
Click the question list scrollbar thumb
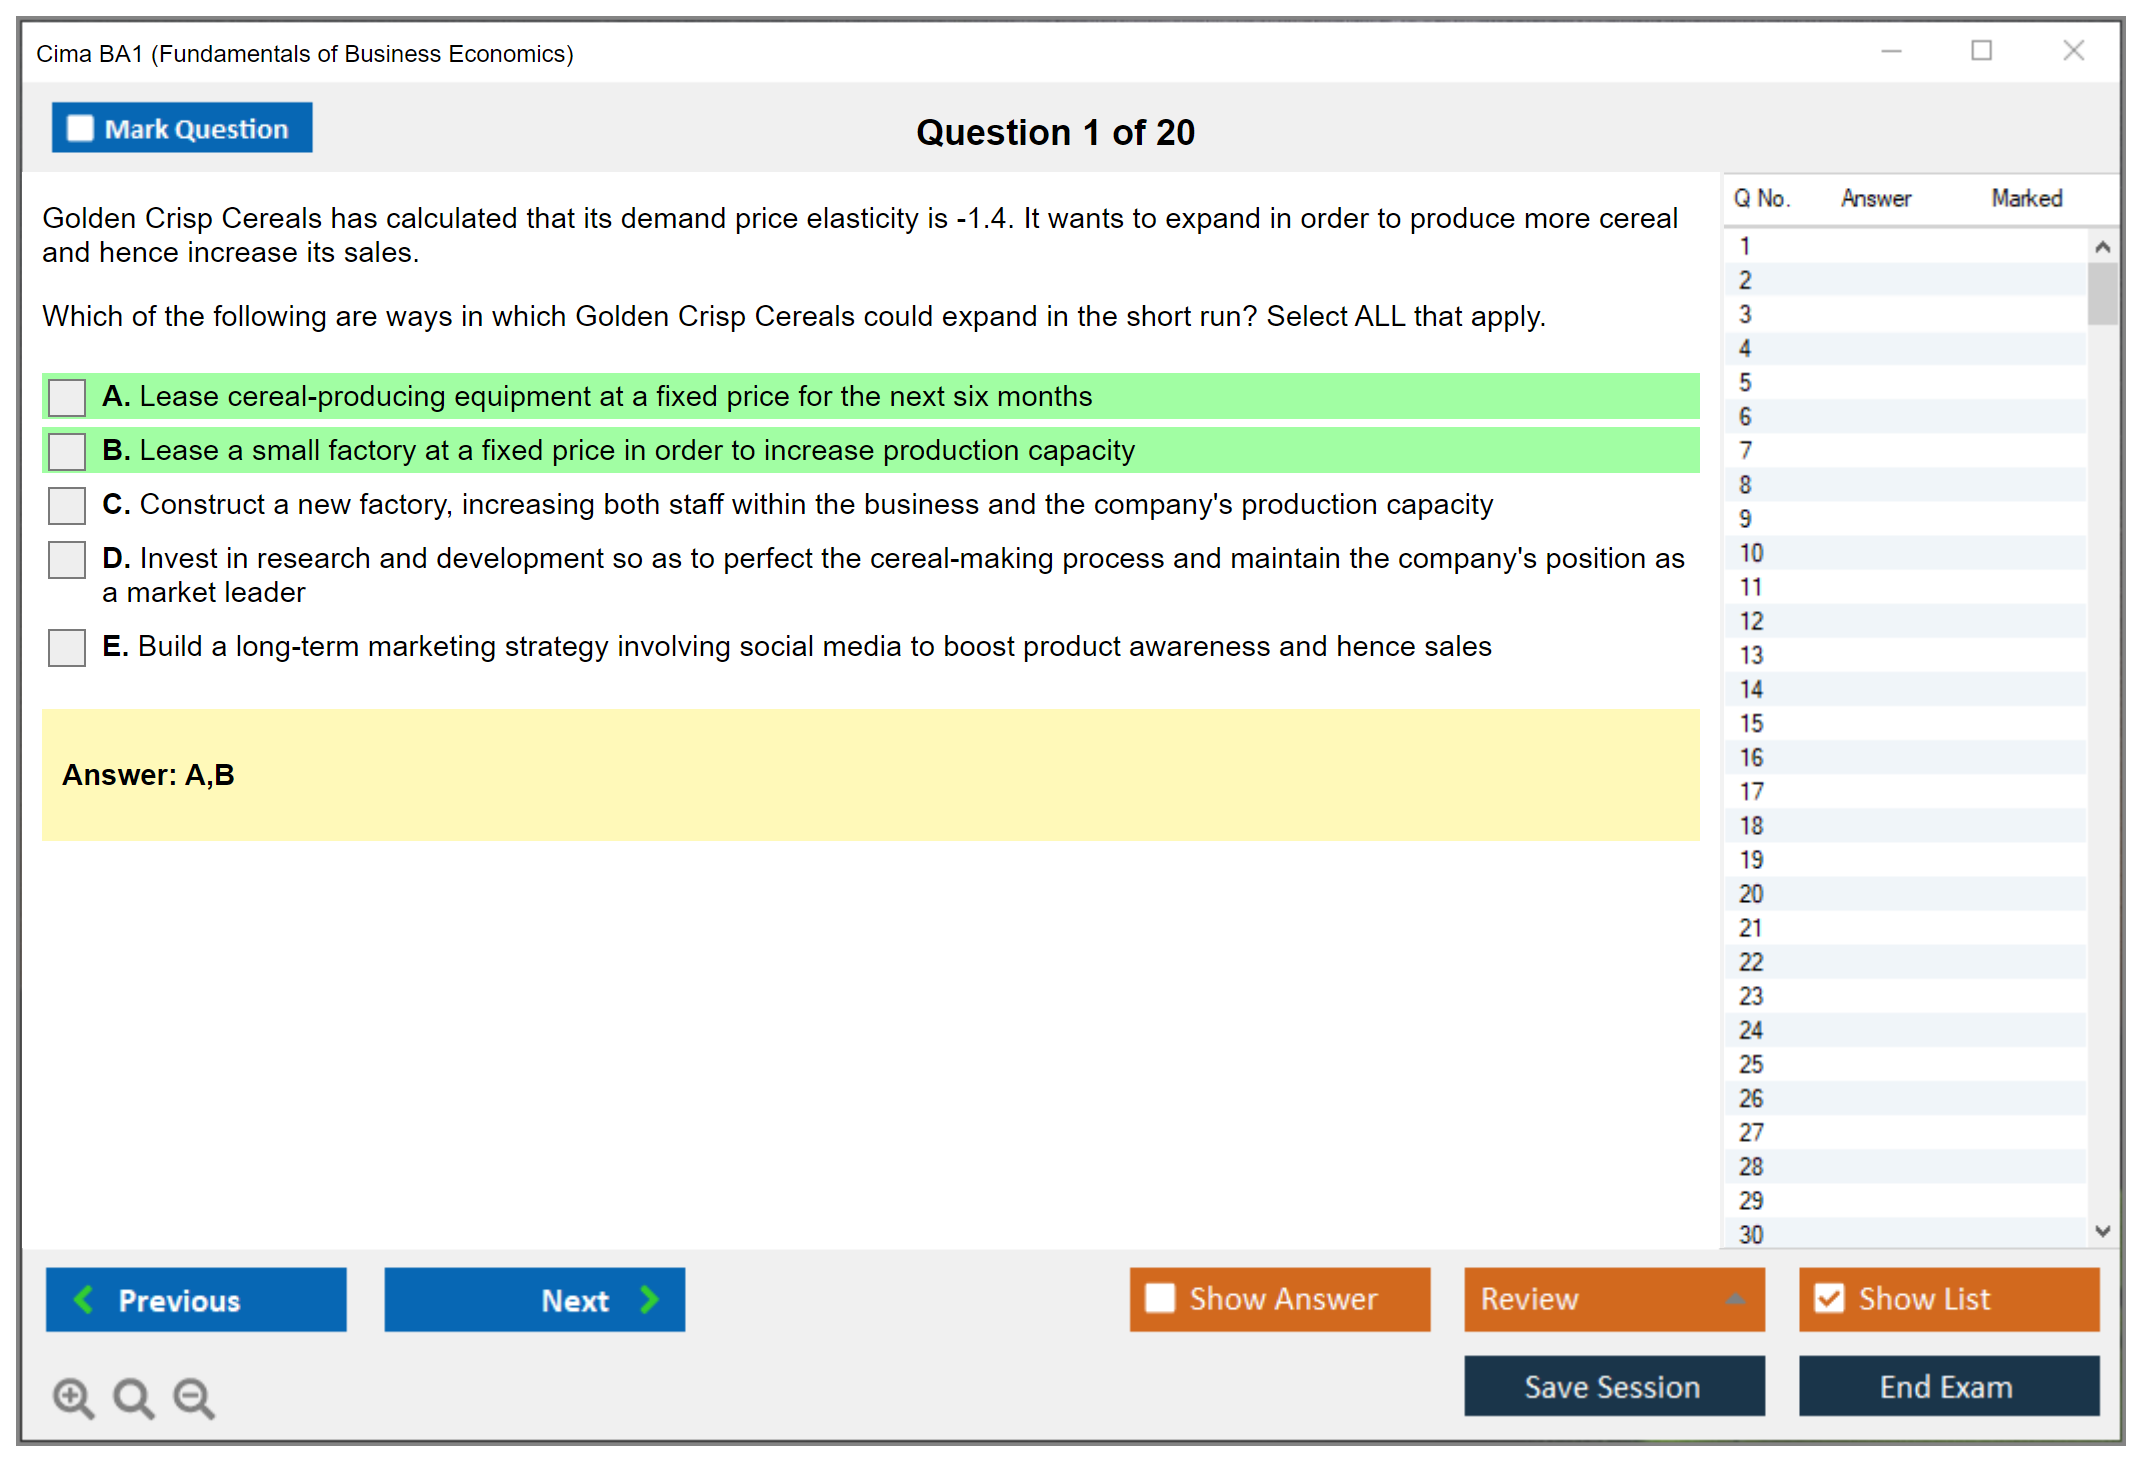click(x=2101, y=293)
